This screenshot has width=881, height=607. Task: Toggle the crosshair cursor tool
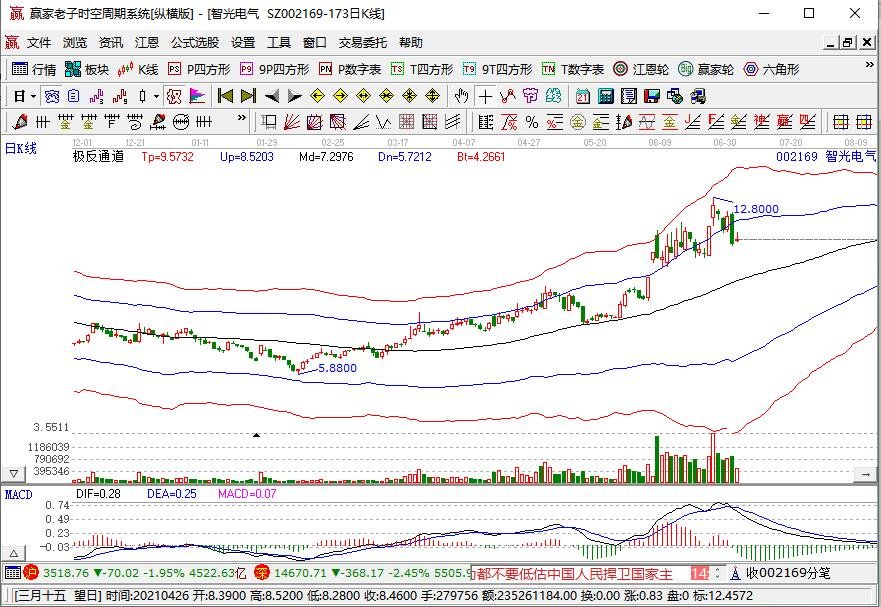point(485,96)
